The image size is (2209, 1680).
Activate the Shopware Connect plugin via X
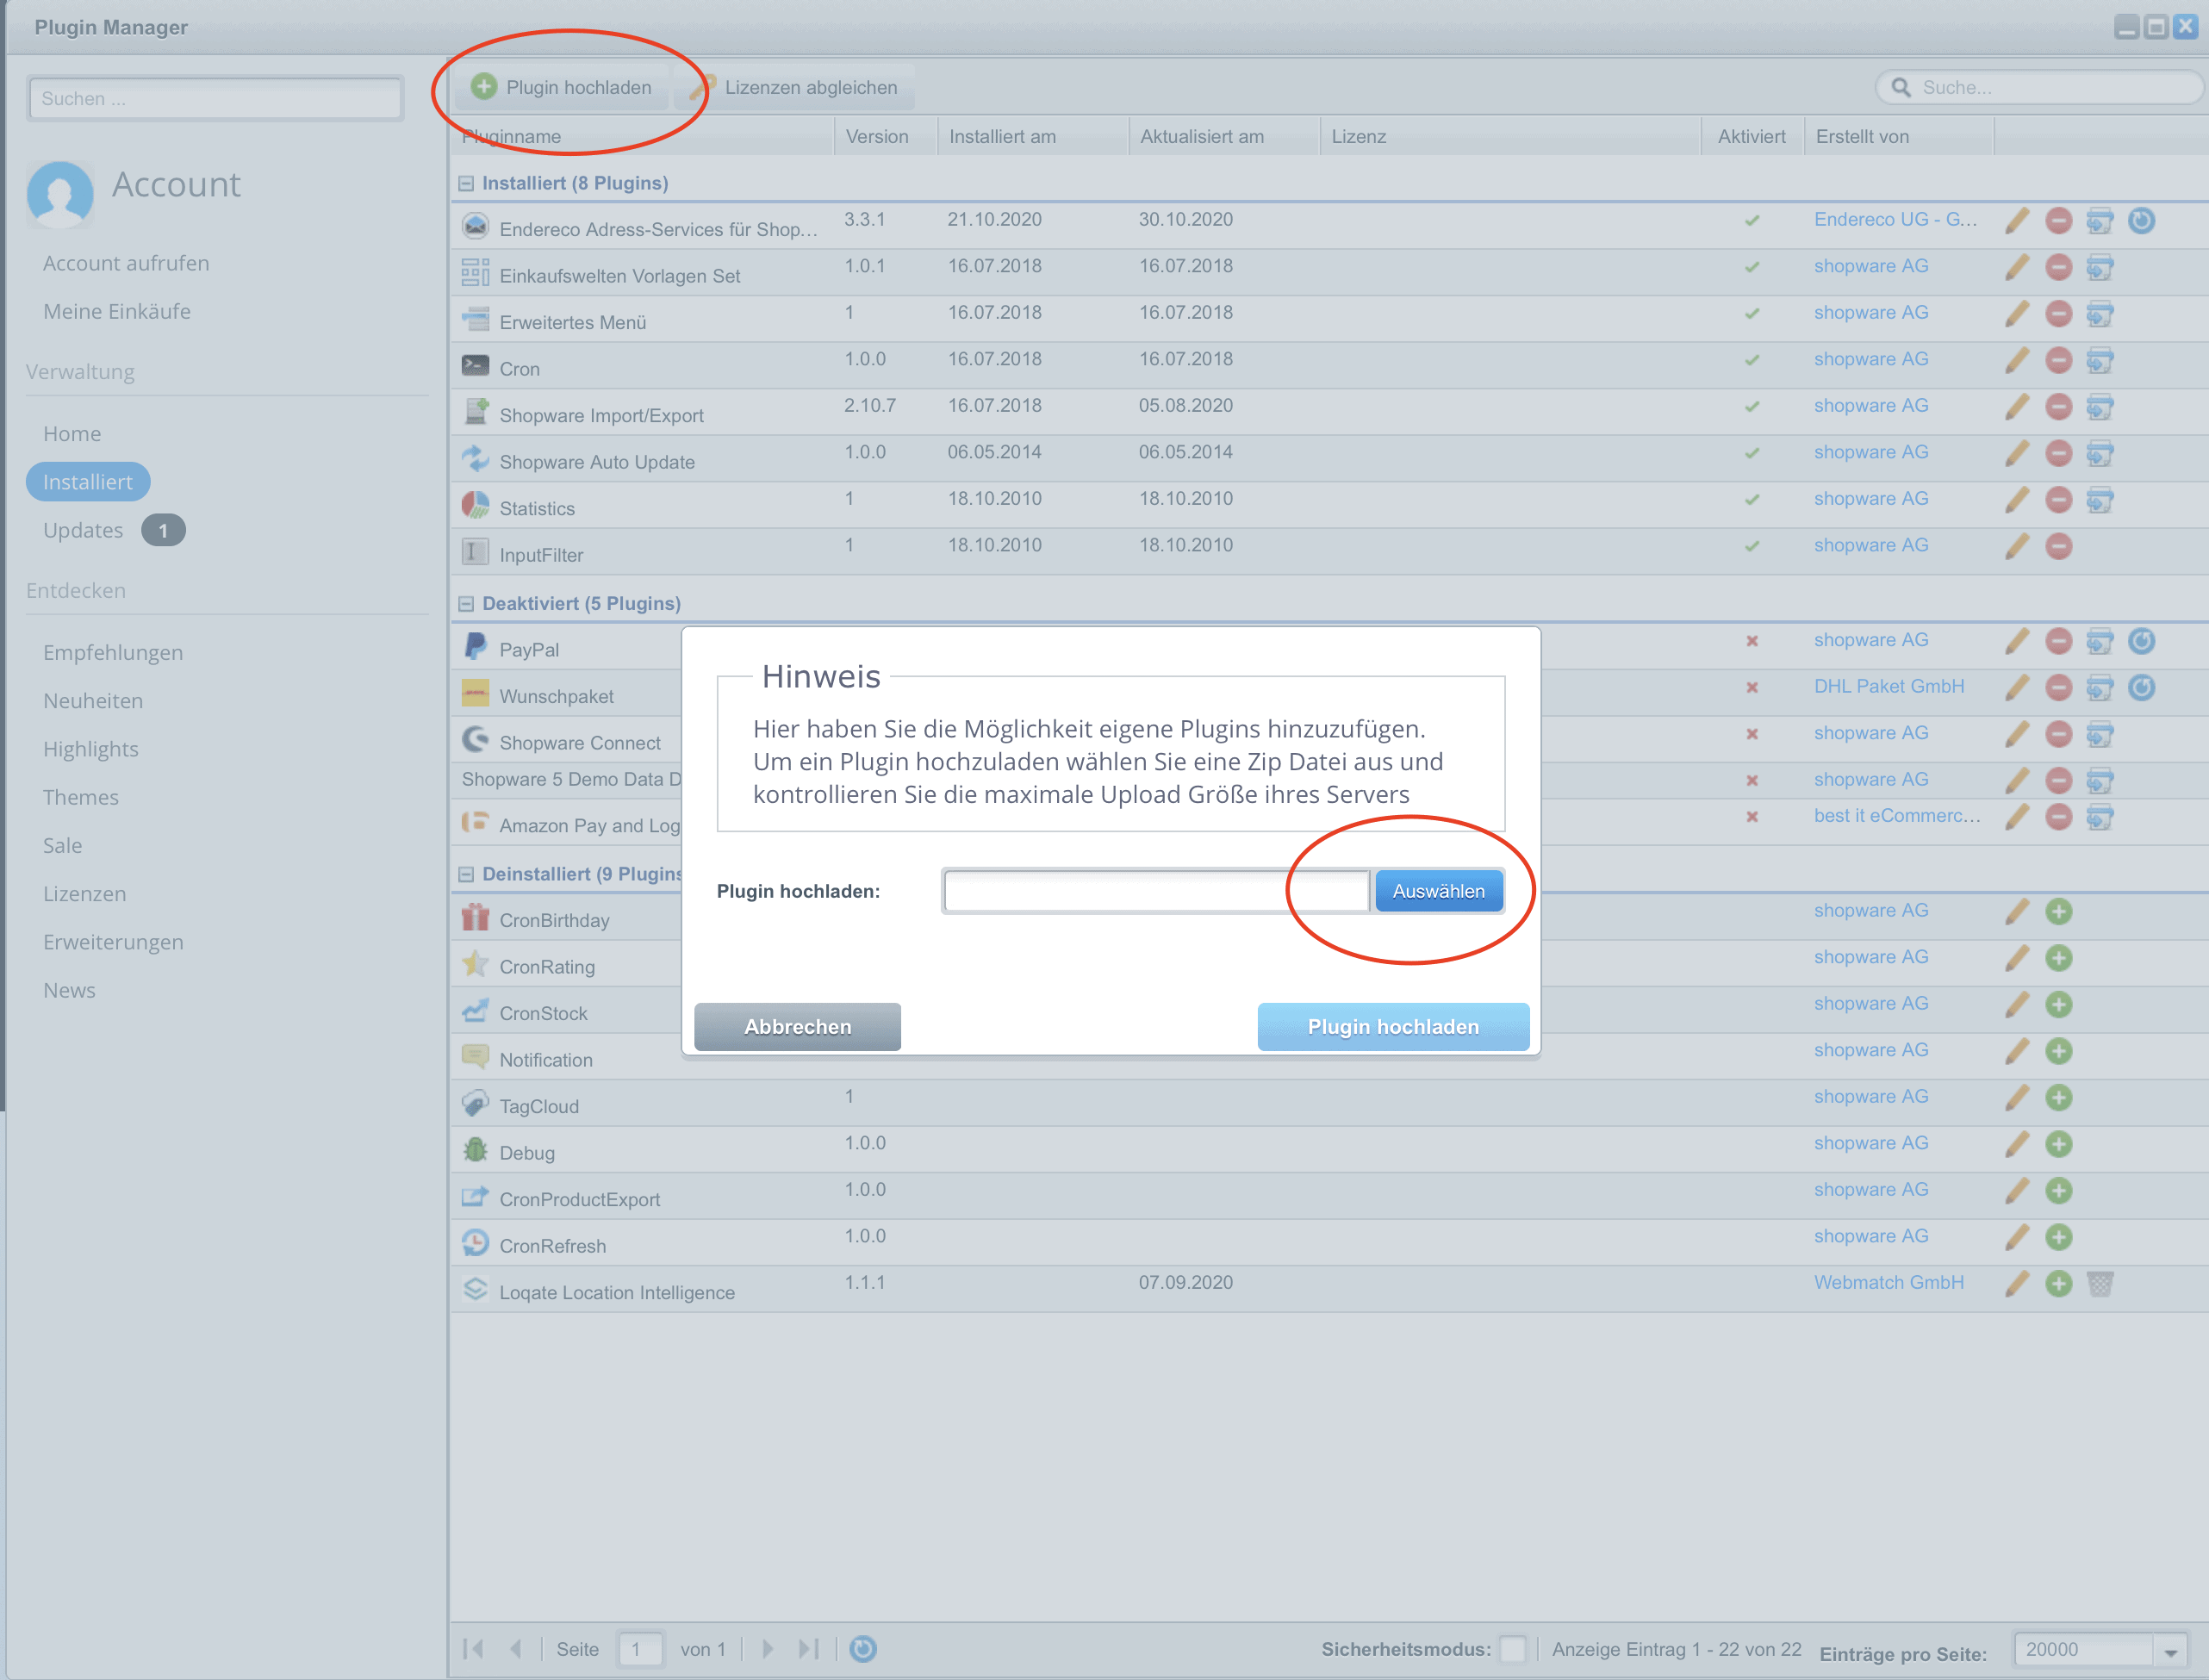(1752, 734)
